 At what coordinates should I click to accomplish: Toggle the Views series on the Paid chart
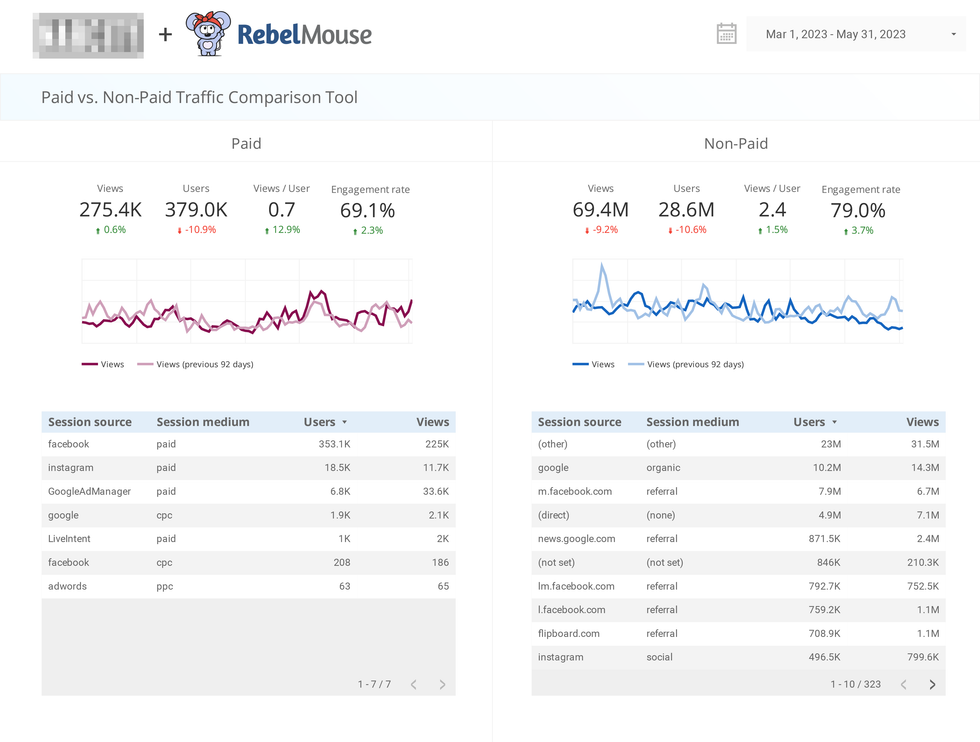[x=102, y=364]
